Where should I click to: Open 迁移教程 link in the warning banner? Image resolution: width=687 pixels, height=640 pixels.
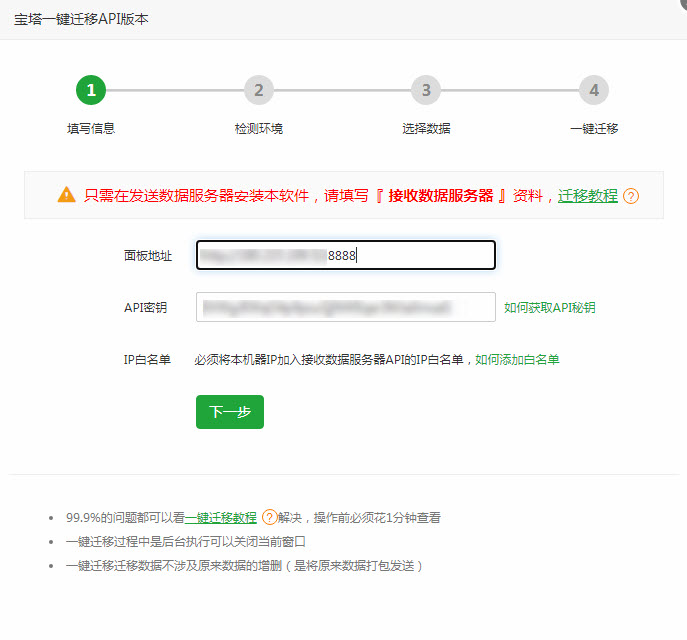pos(587,196)
